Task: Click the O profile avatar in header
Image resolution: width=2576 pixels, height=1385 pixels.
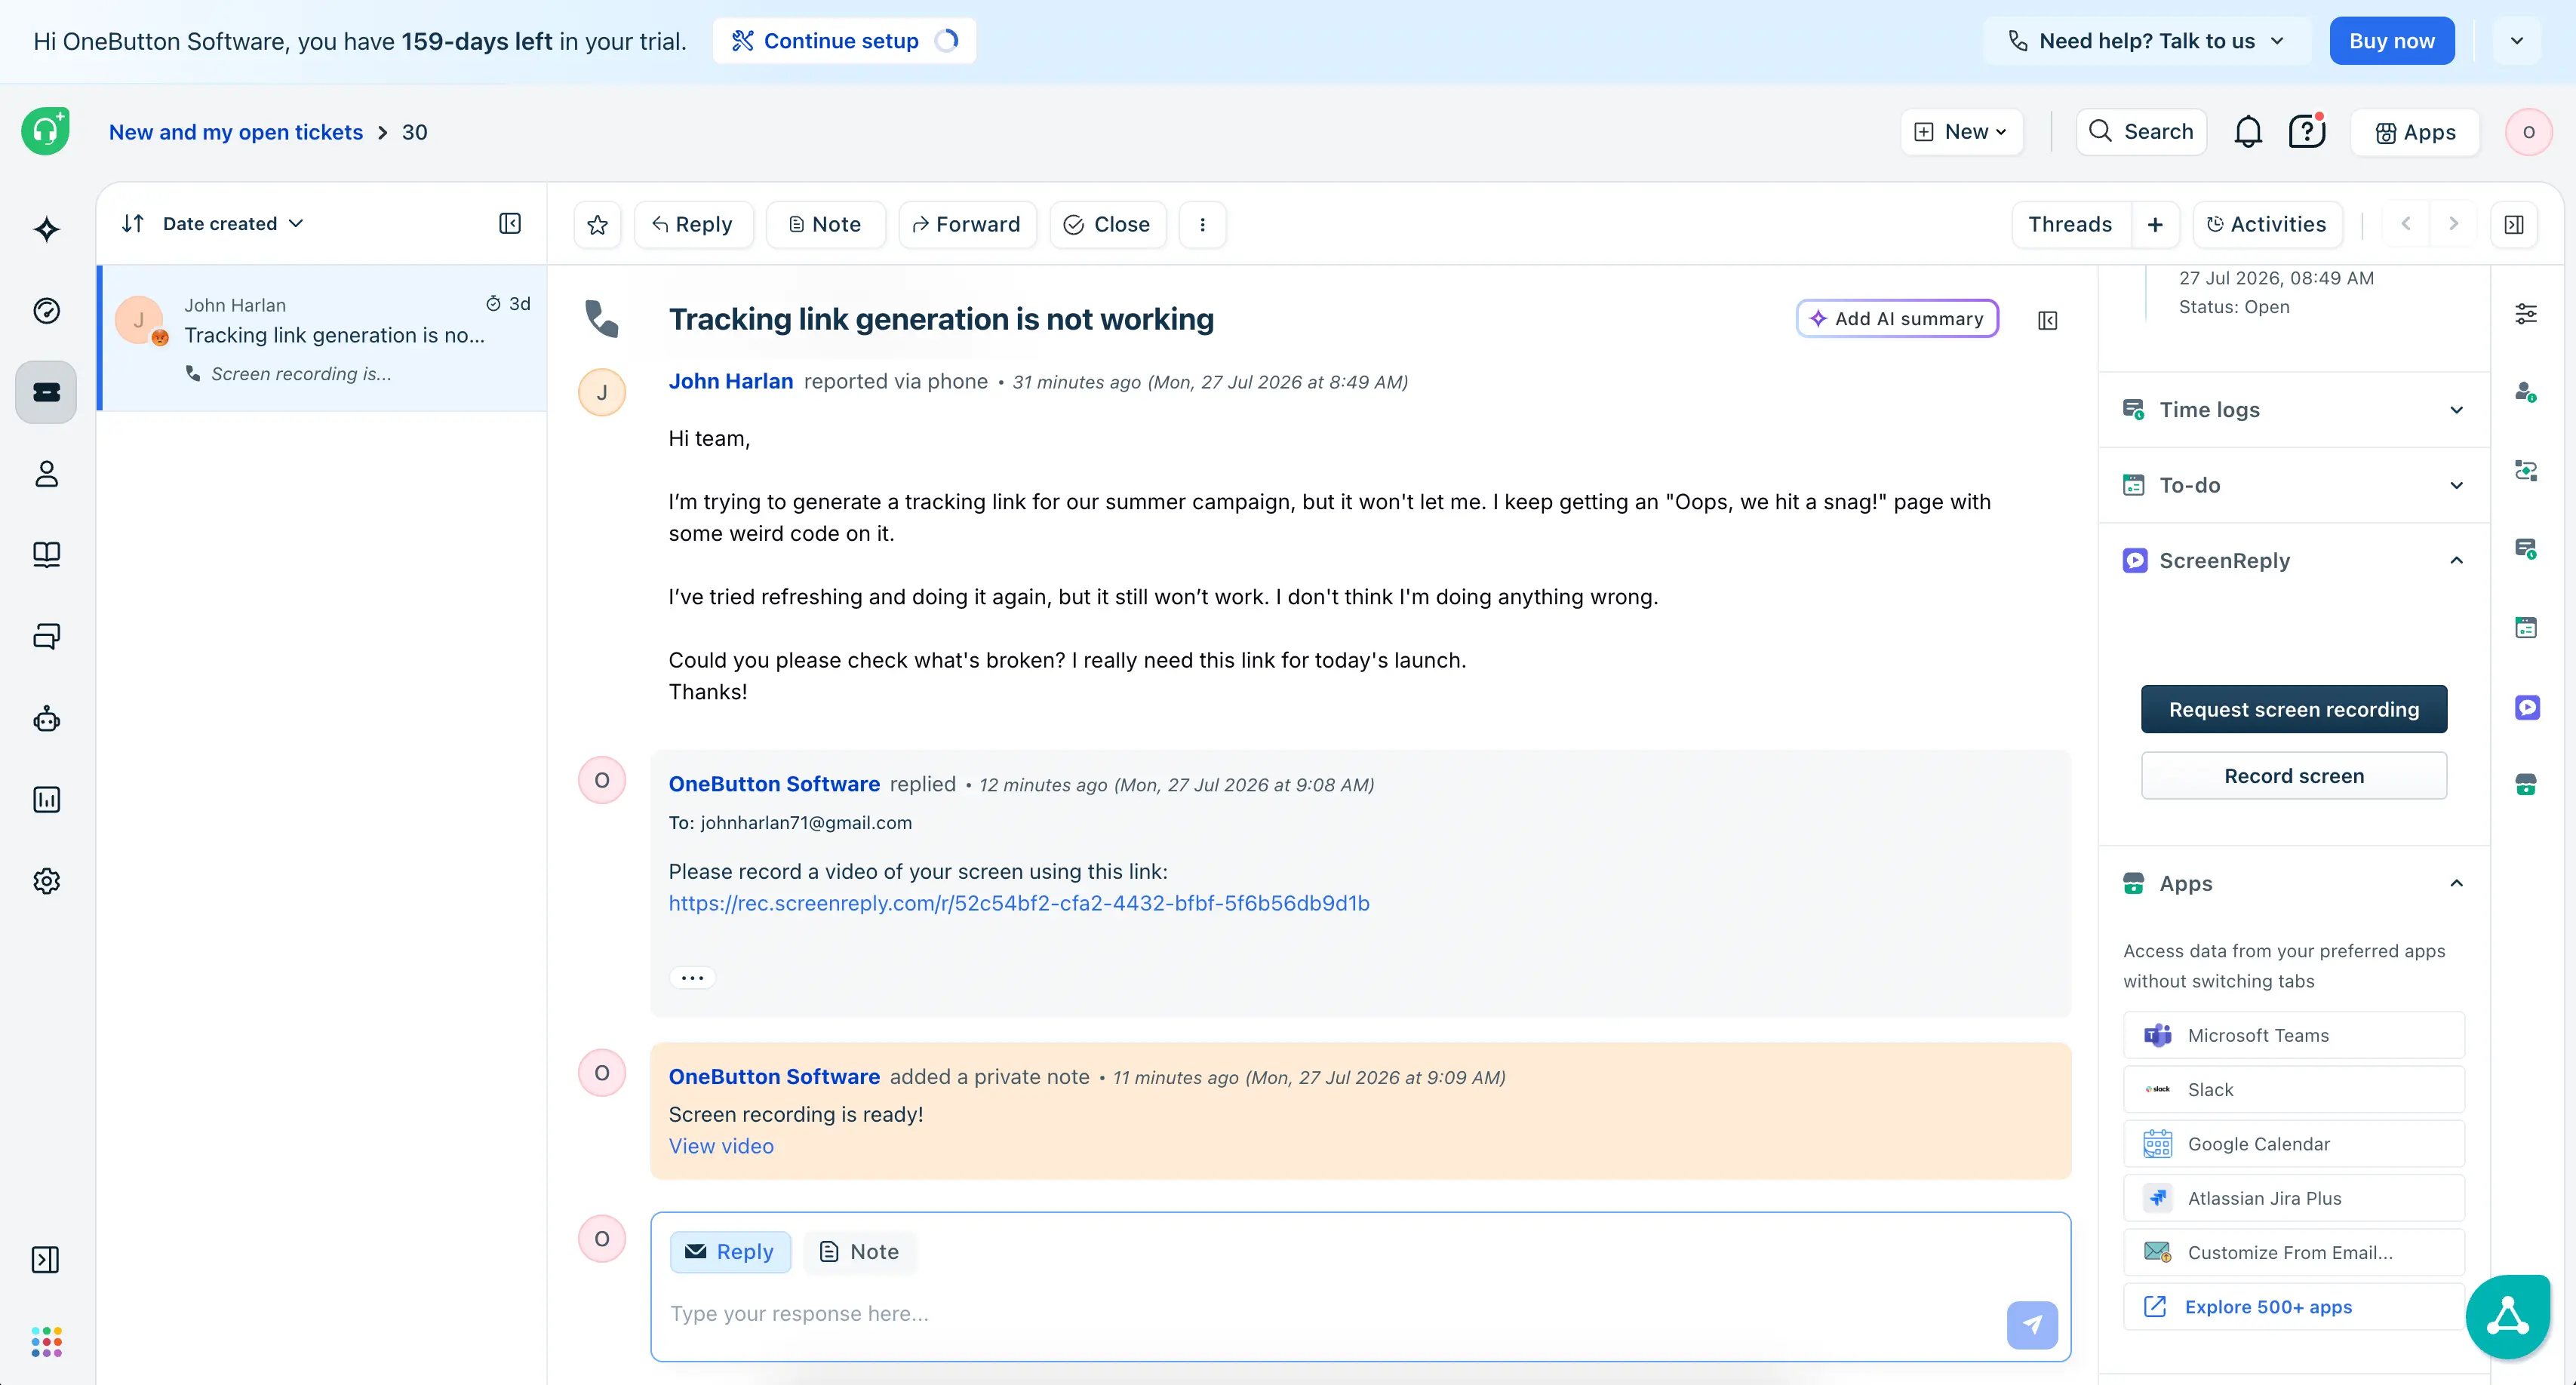Action: [2528, 131]
